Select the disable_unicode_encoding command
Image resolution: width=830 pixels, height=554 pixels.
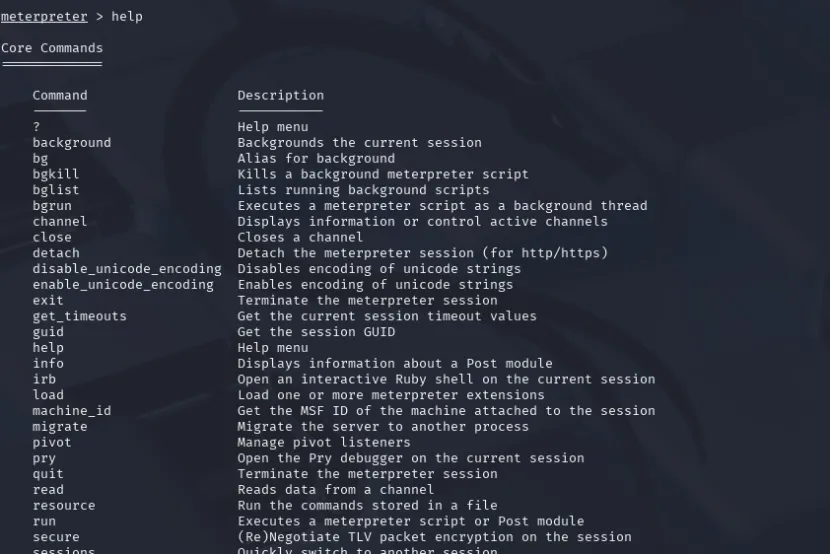pyautogui.click(x=127, y=269)
